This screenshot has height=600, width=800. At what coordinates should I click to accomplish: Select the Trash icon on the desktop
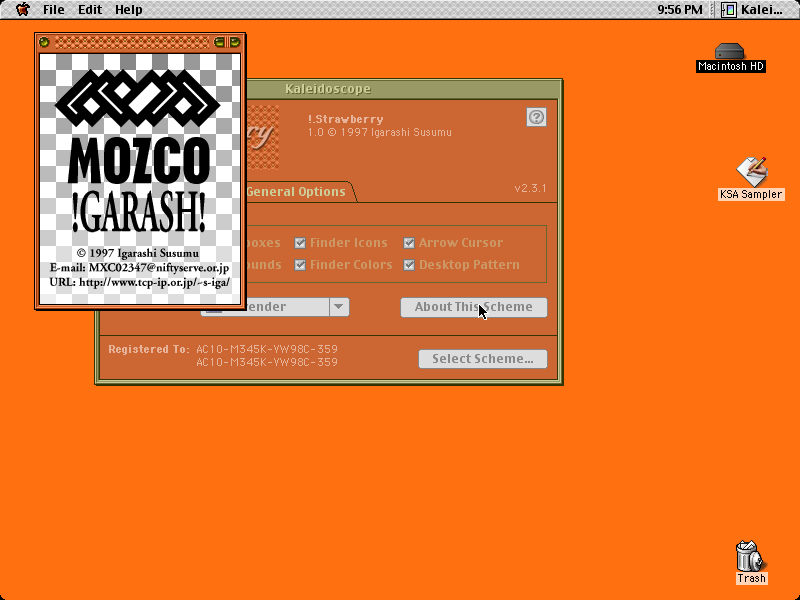pos(751,562)
